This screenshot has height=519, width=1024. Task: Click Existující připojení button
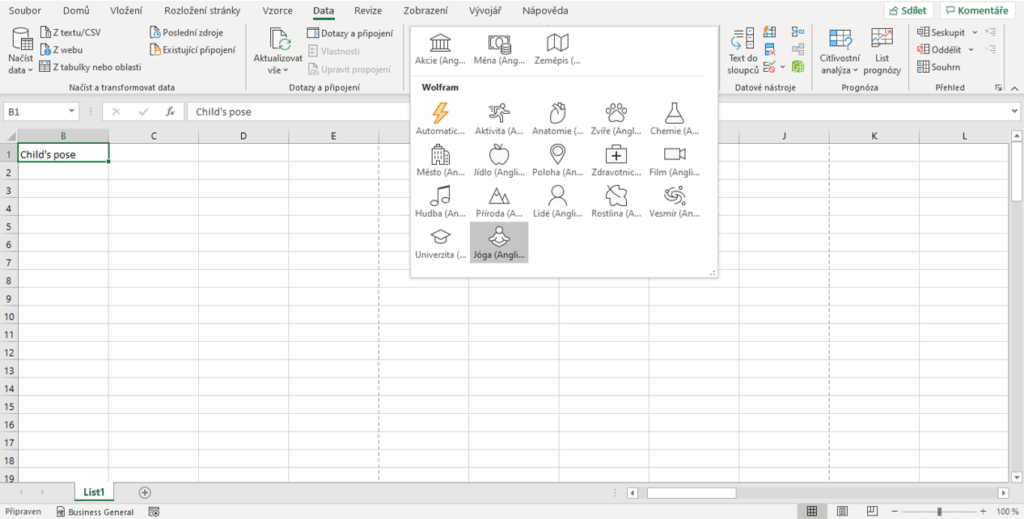[x=193, y=49]
